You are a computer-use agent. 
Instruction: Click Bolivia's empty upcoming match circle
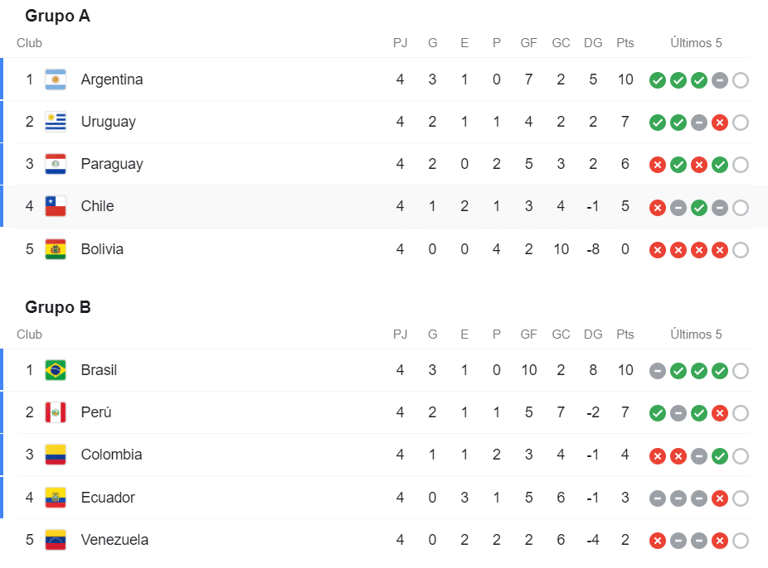pyautogui.click(x=741, y=250)
